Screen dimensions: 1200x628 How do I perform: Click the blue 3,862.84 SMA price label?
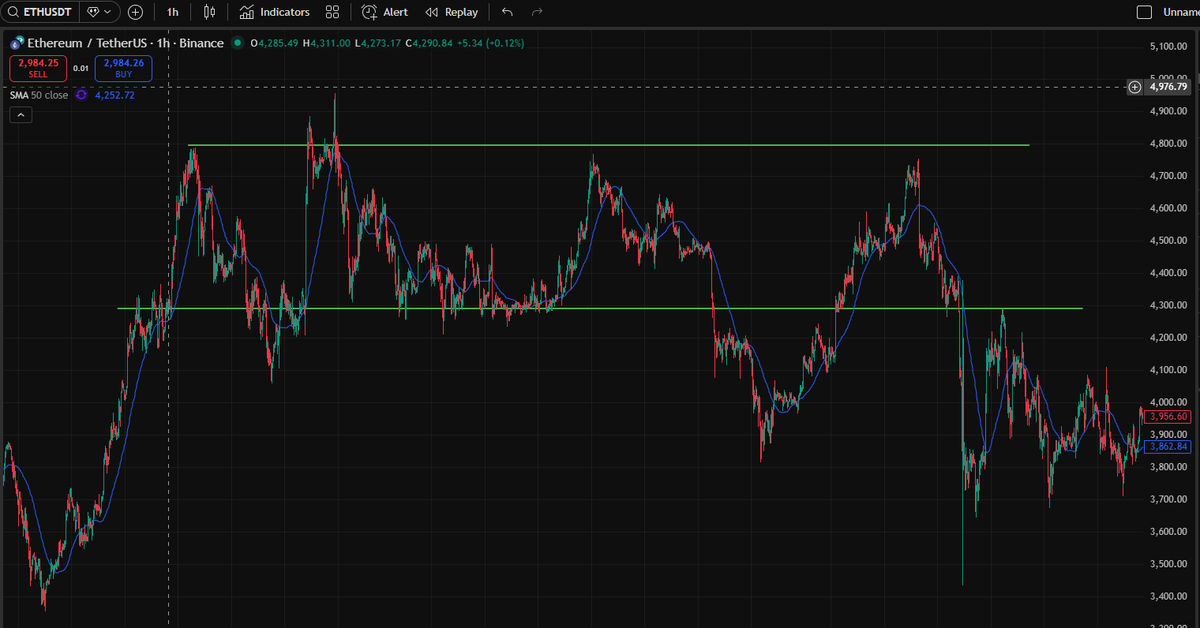[1168, 446]
